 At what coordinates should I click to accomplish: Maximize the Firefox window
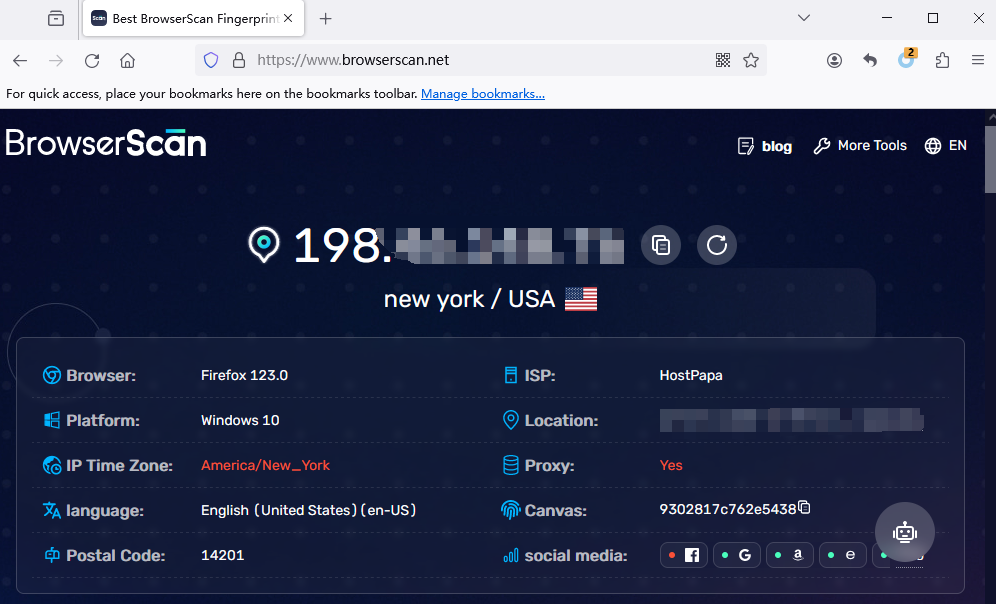[932, 18]
